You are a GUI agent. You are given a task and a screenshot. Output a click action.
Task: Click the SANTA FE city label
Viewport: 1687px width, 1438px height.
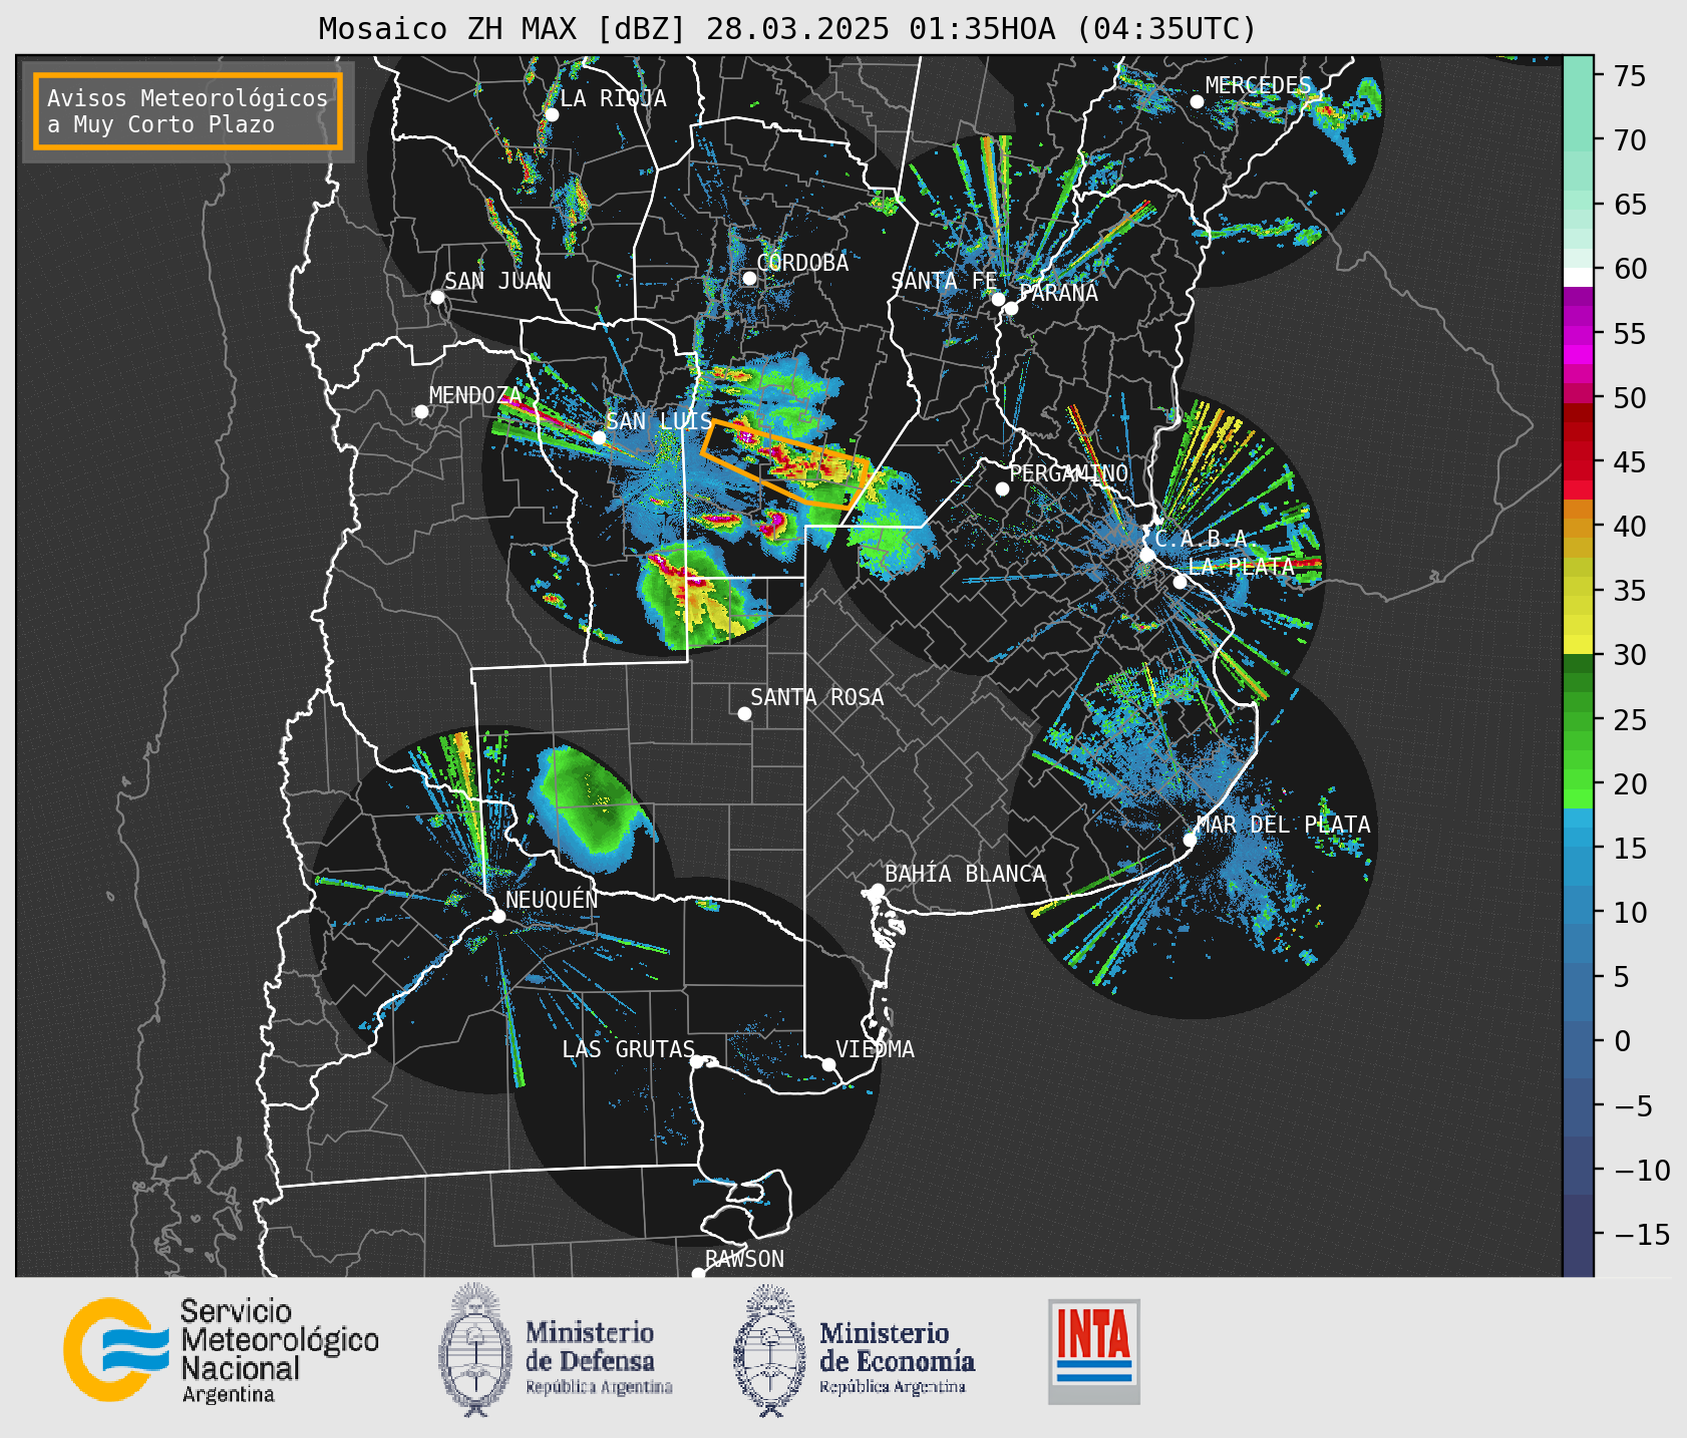click(x=944, y=281)
